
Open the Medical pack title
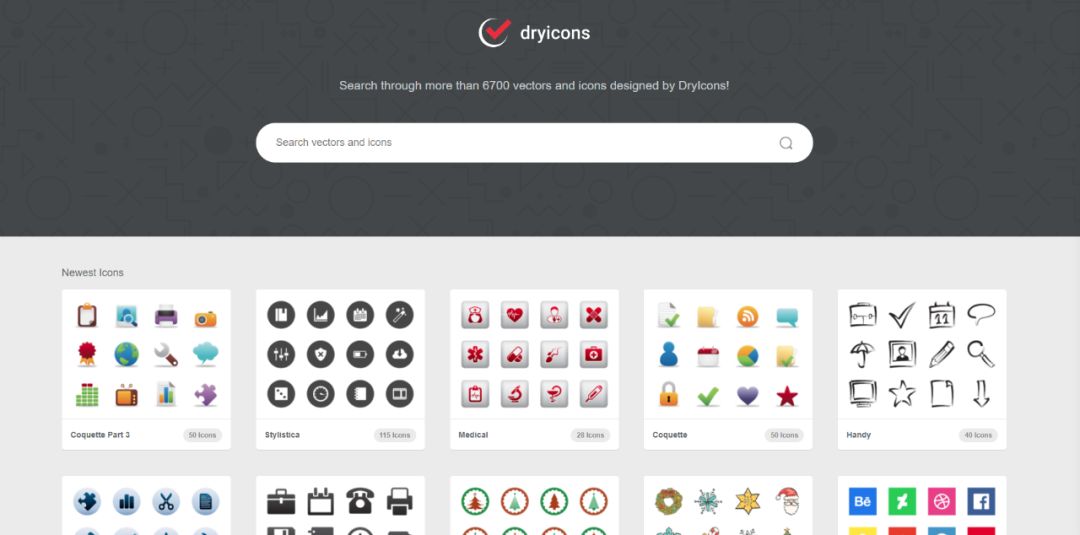473,435
